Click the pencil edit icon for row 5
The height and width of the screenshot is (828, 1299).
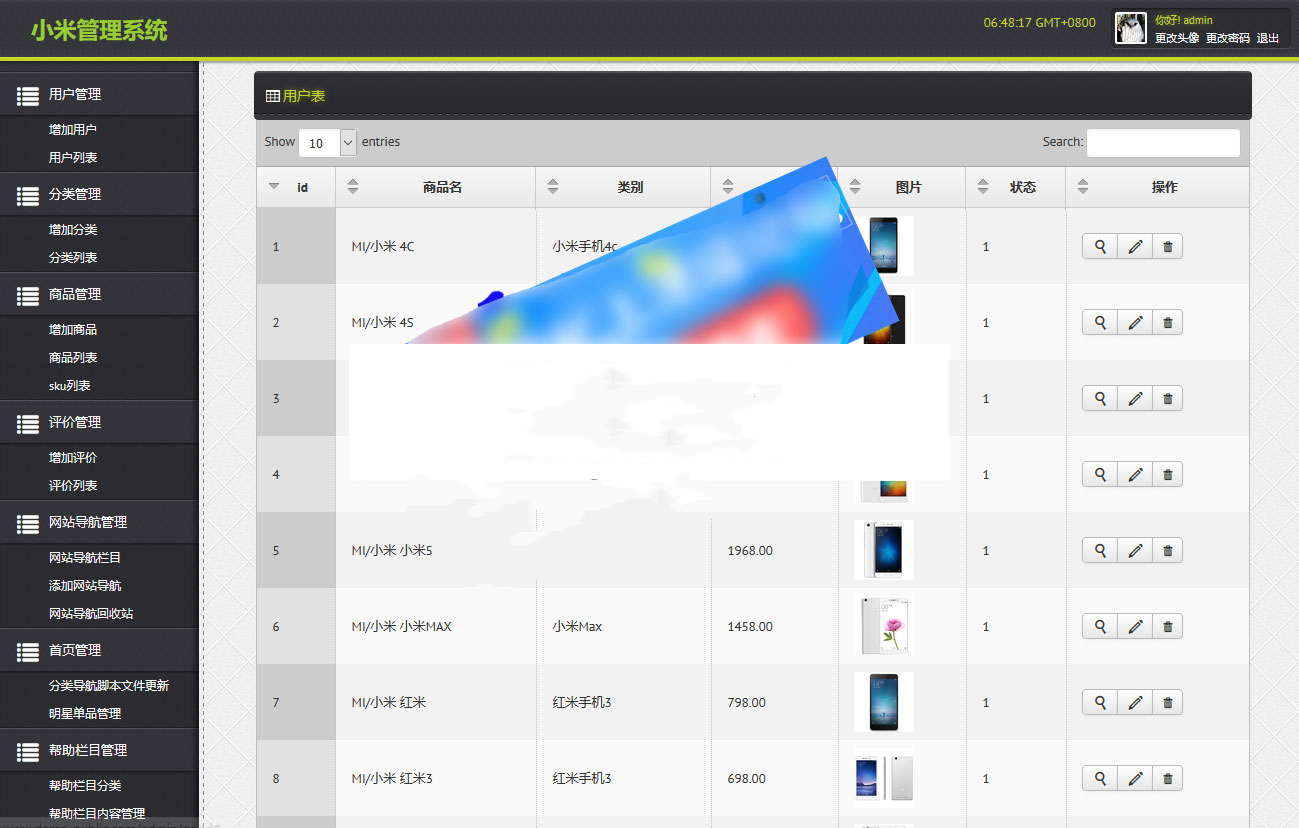click(1135, 550)
